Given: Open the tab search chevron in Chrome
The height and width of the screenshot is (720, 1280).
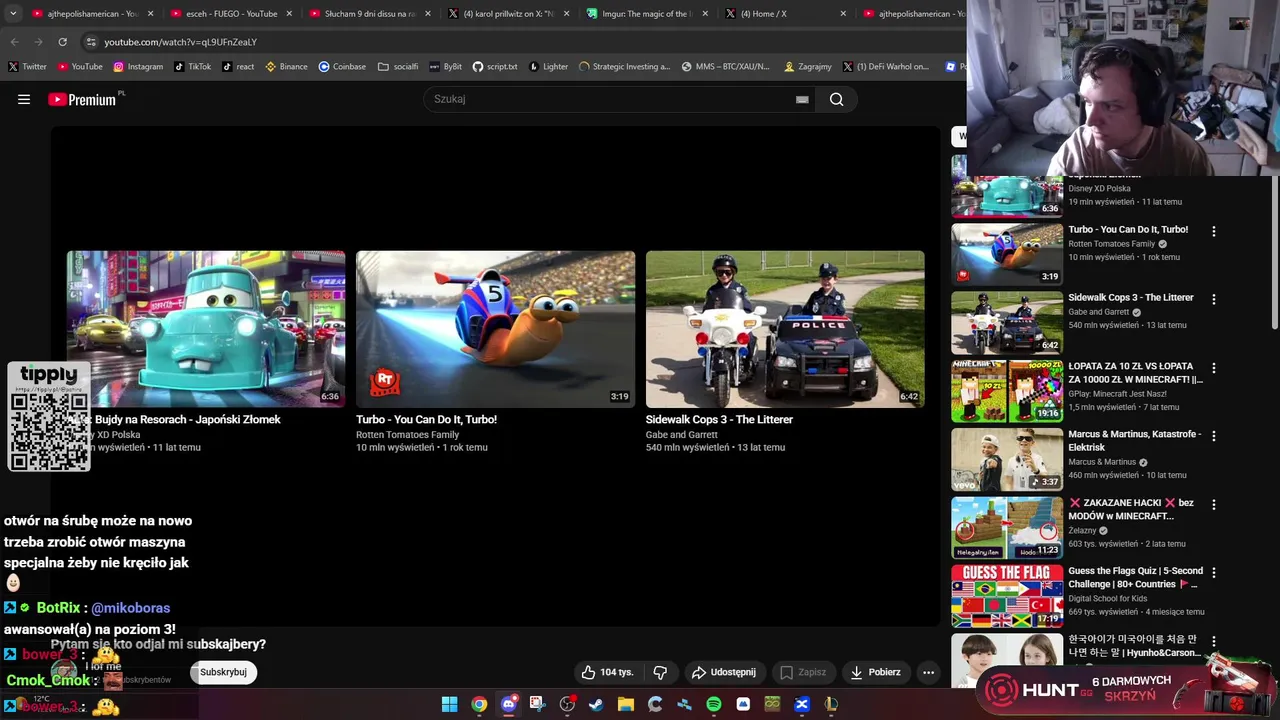Looking at the screenshot, I should 13,14.
